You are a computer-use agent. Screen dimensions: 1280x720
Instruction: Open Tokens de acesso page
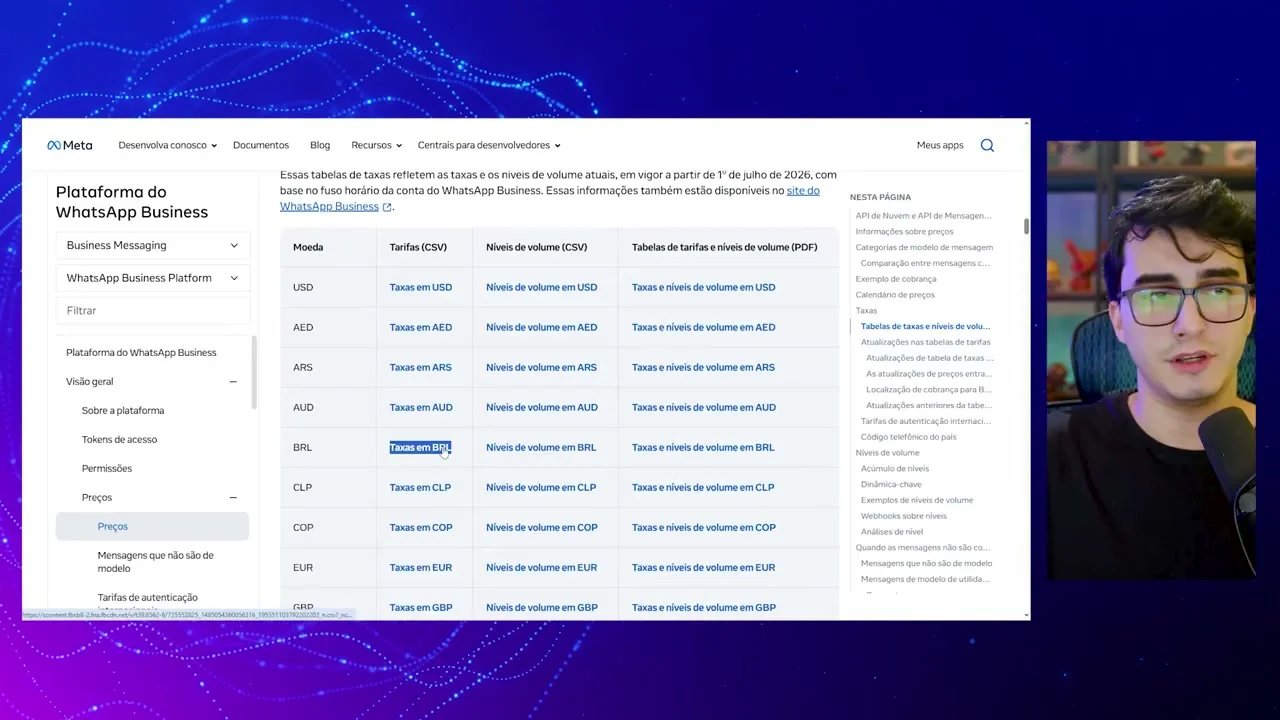[x=119, y=439]
